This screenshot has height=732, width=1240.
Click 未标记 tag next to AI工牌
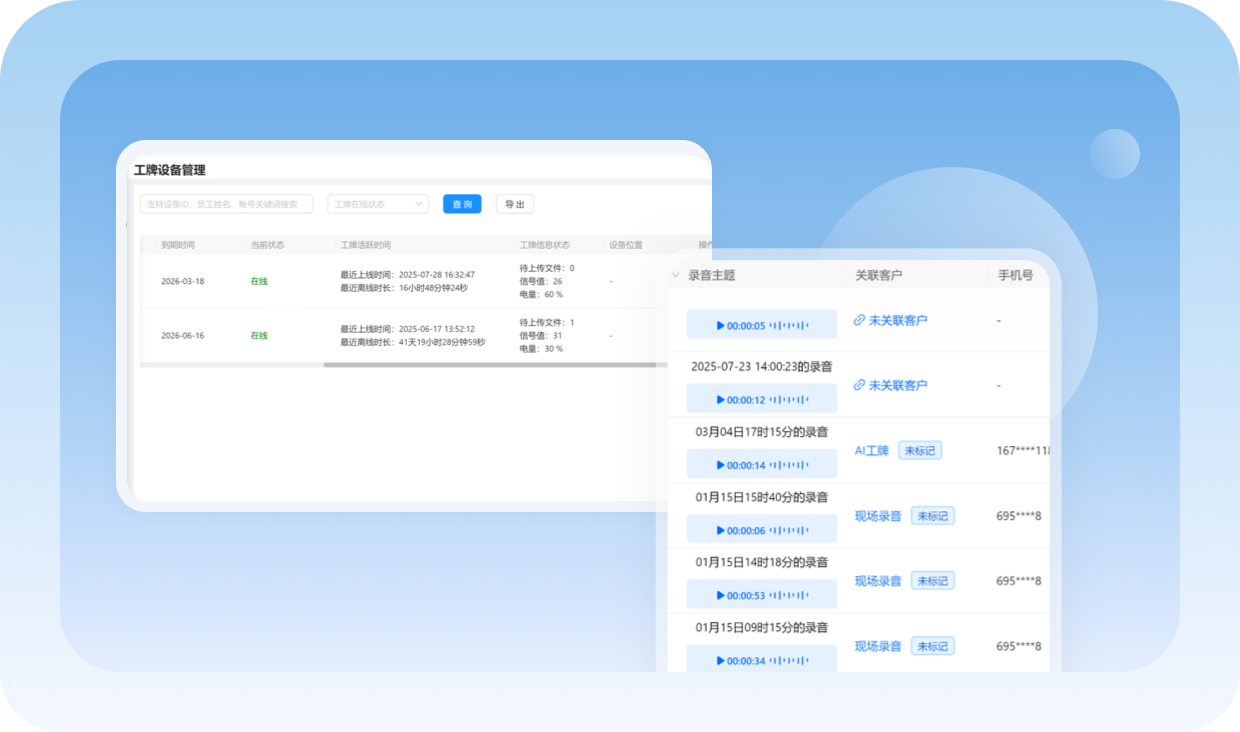point(919,451)
